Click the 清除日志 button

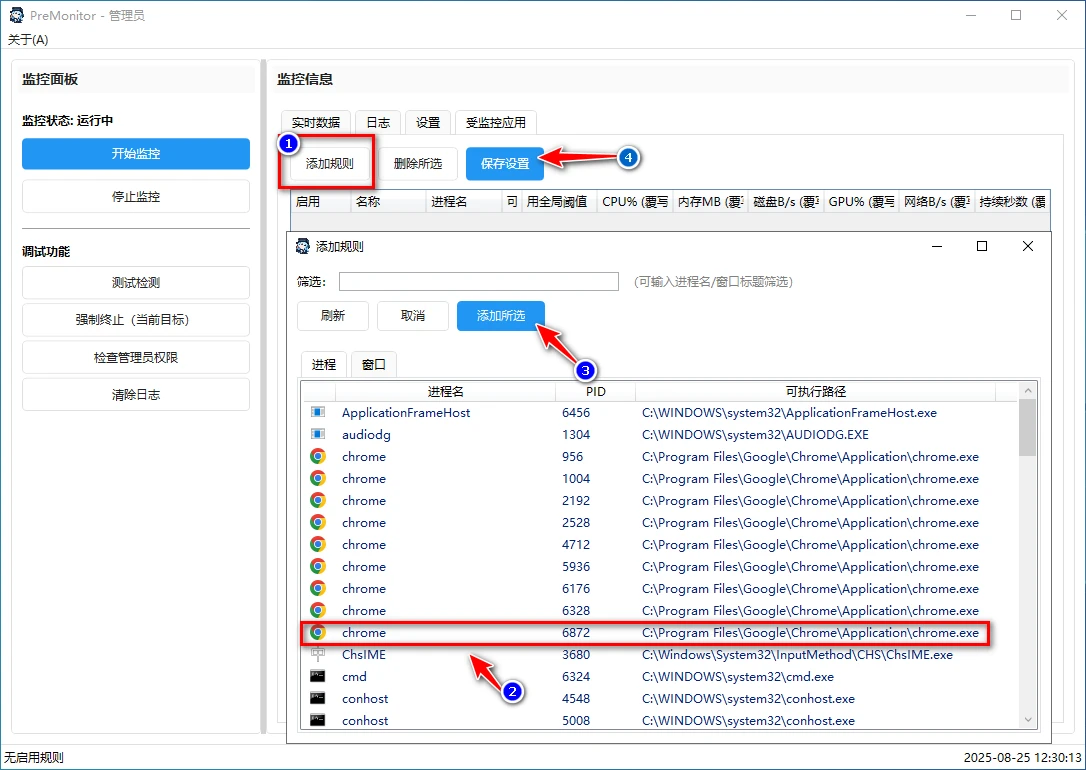coord(135,394)
